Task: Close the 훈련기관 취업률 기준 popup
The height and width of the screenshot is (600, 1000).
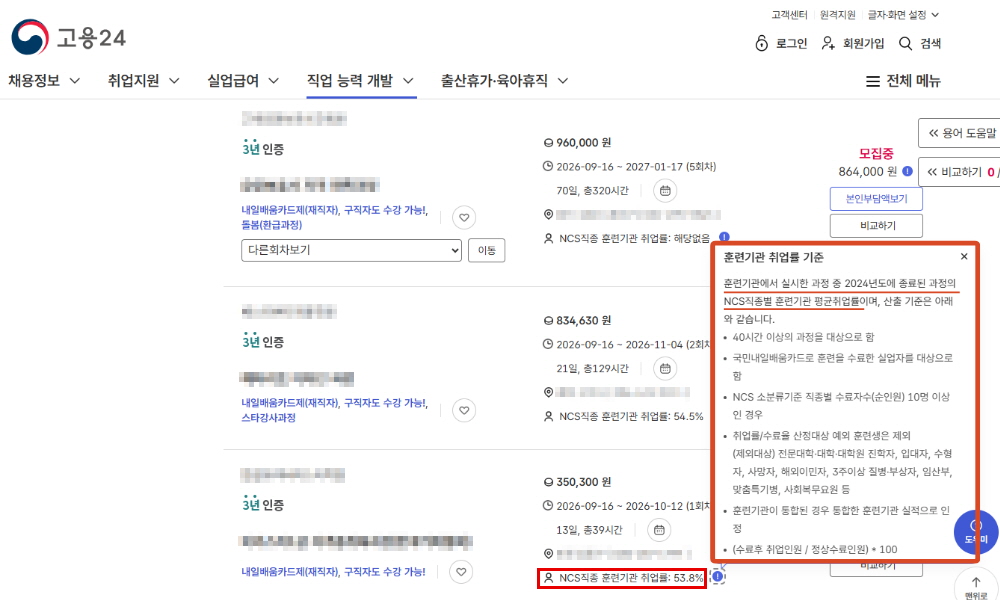Action: tap(964, 256)
